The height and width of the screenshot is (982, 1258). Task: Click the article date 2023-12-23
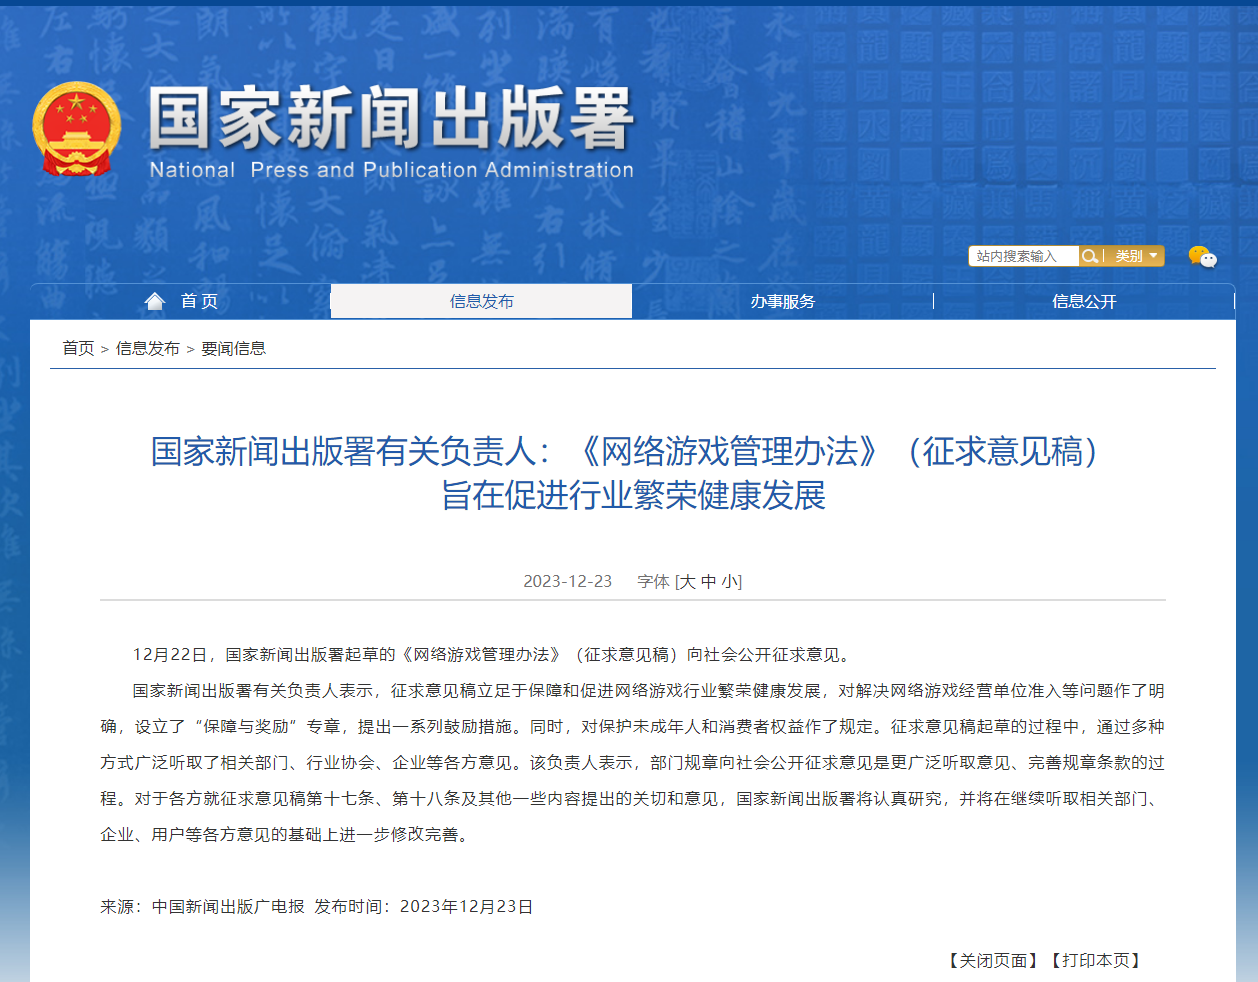point(567,582)
